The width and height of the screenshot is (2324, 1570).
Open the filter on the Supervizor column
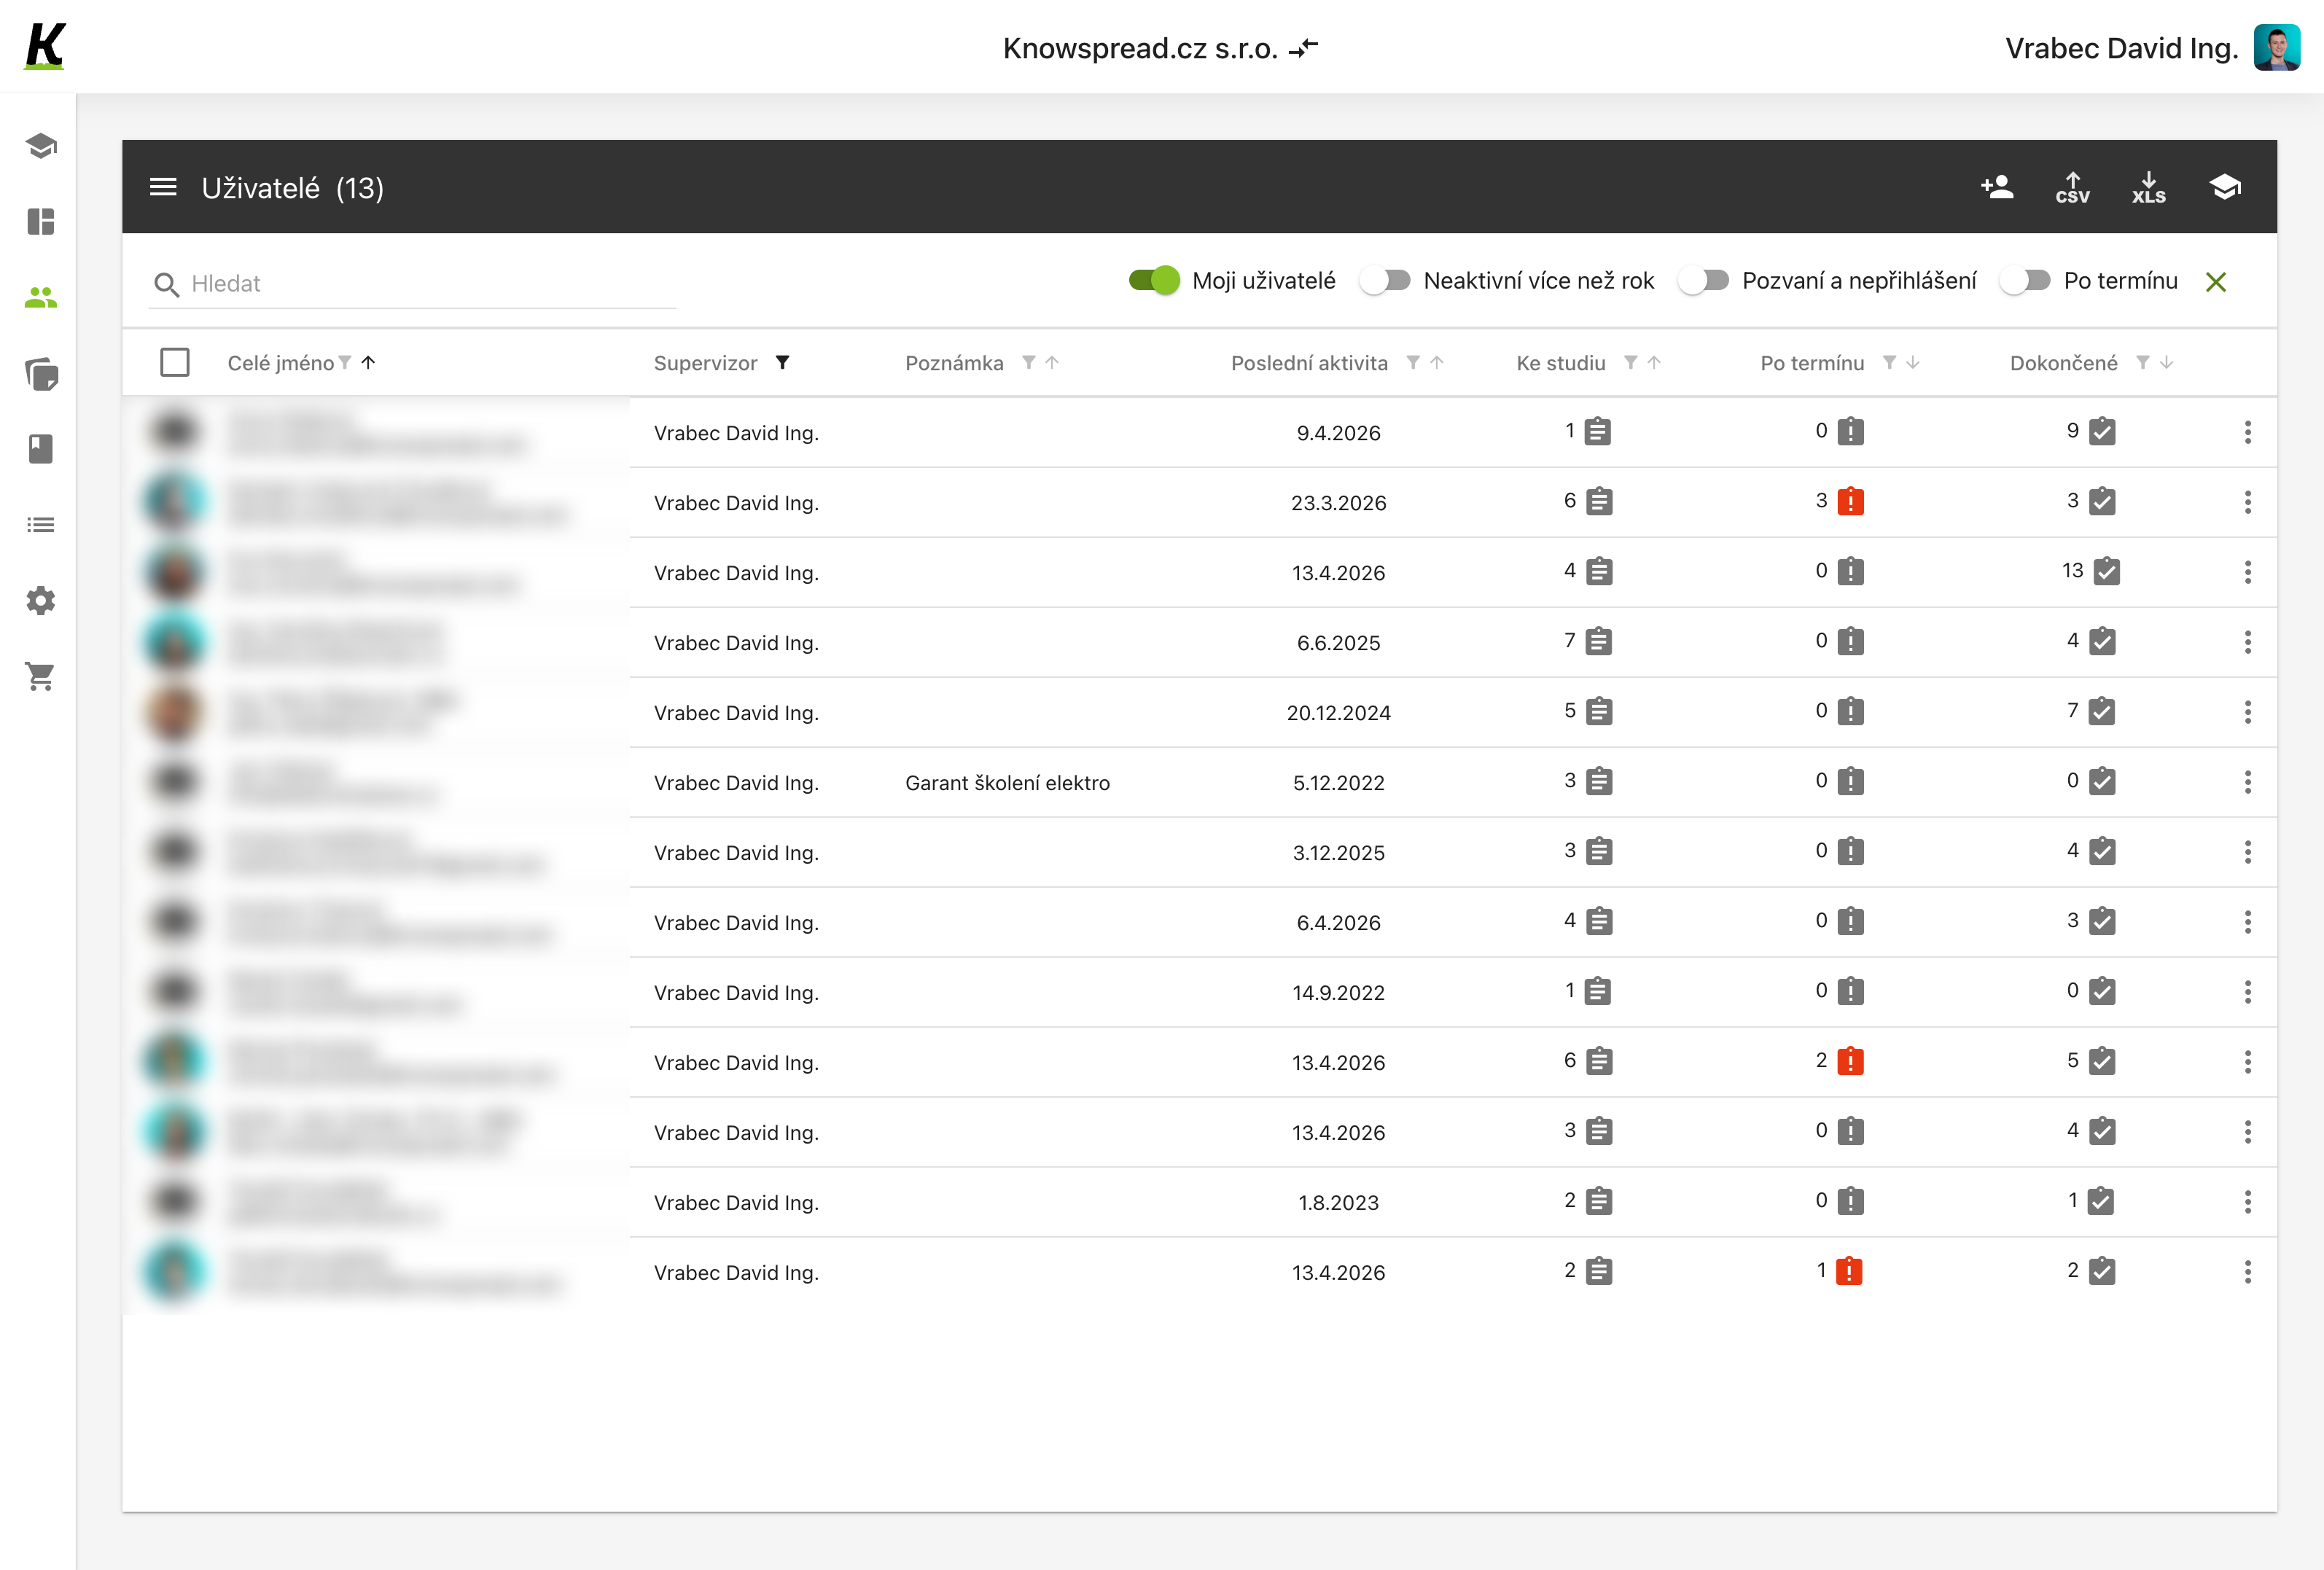click(x=783, y=363)
